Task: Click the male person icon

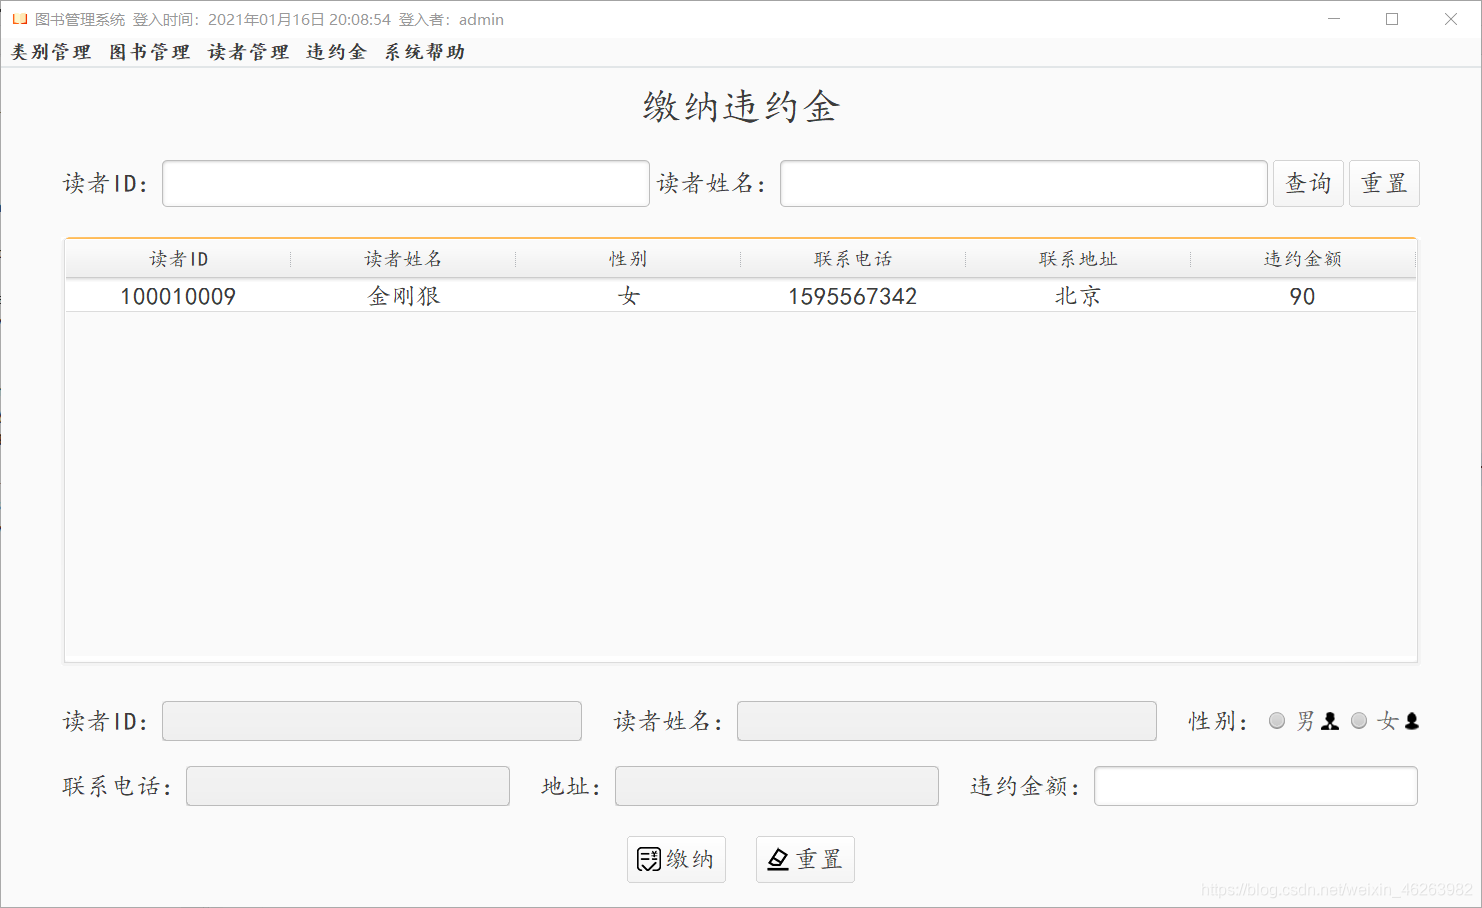Action: click(x=1330, y=721)
